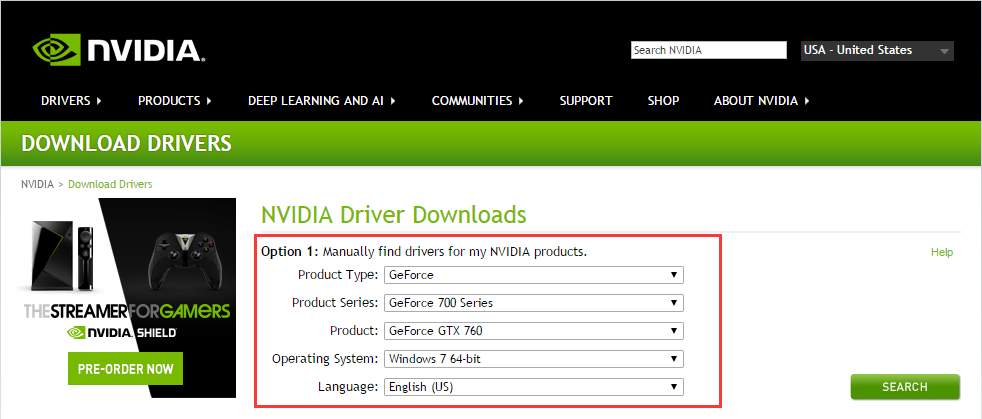Image resolution: width=982 pixels, height=419 pixels.
Task: Click the NVIDIA logo
Action: (x=119, y=50)
